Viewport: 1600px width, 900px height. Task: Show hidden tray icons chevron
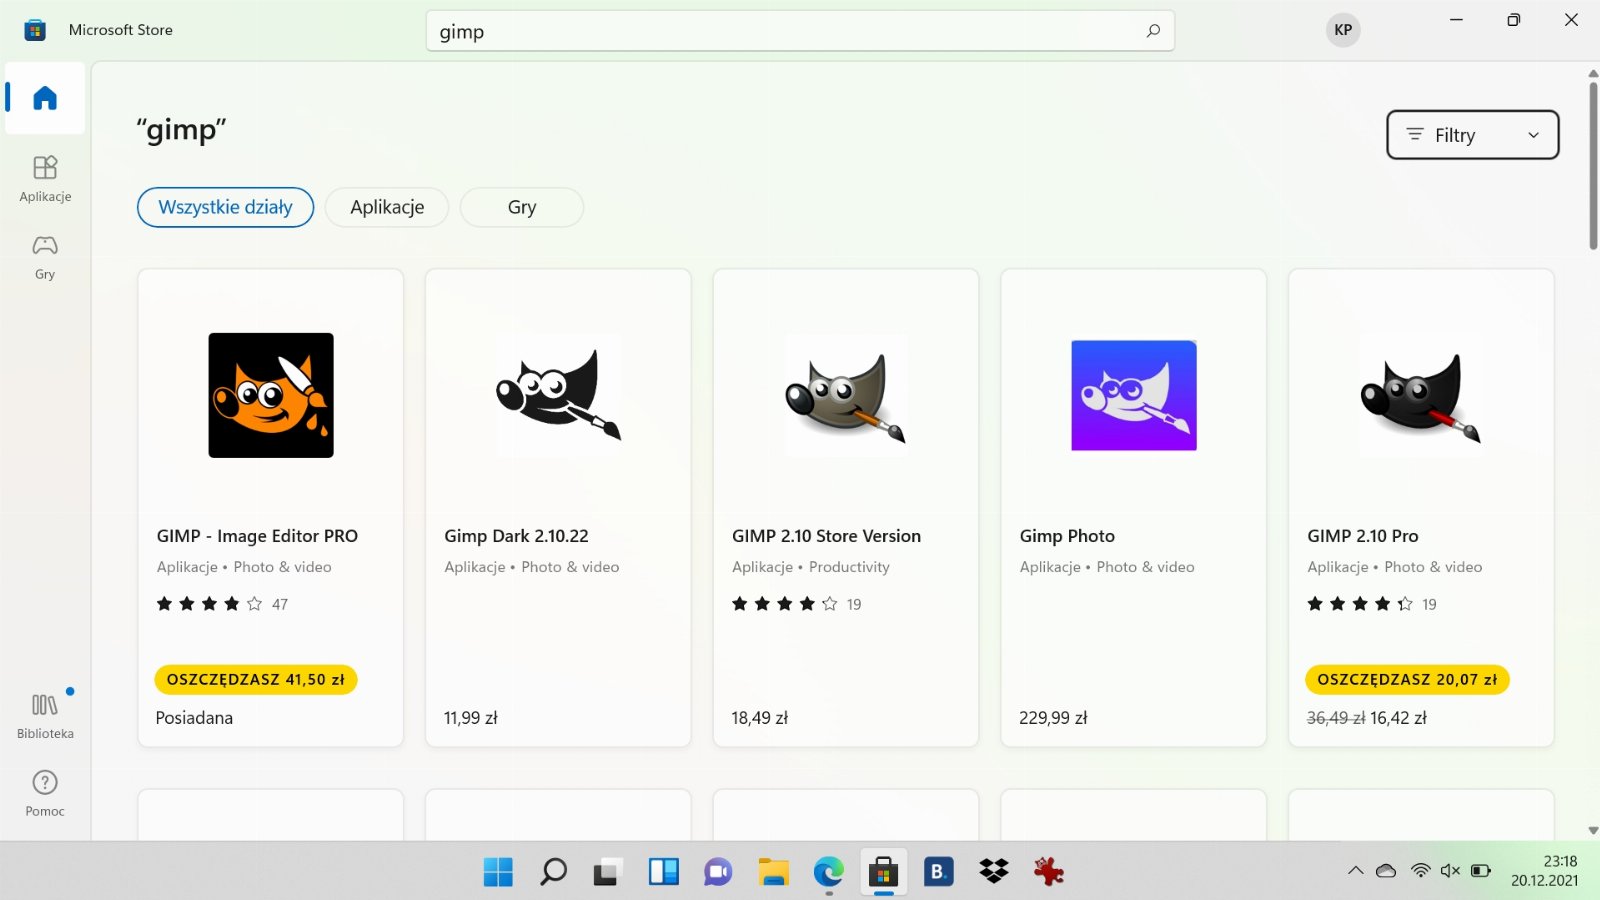point(1356,871)
